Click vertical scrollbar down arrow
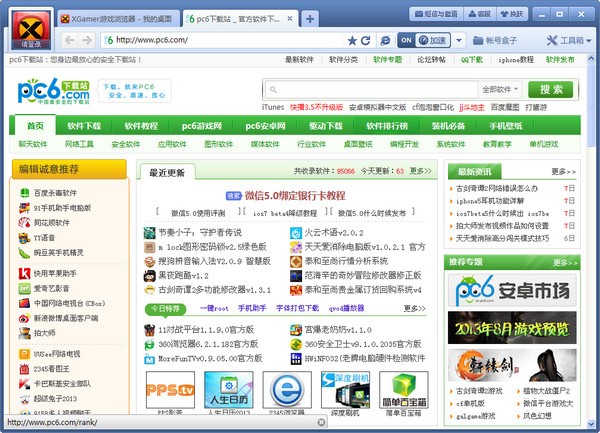The width and height of the screenshot is (600, 433). click(x=591, y=424)
